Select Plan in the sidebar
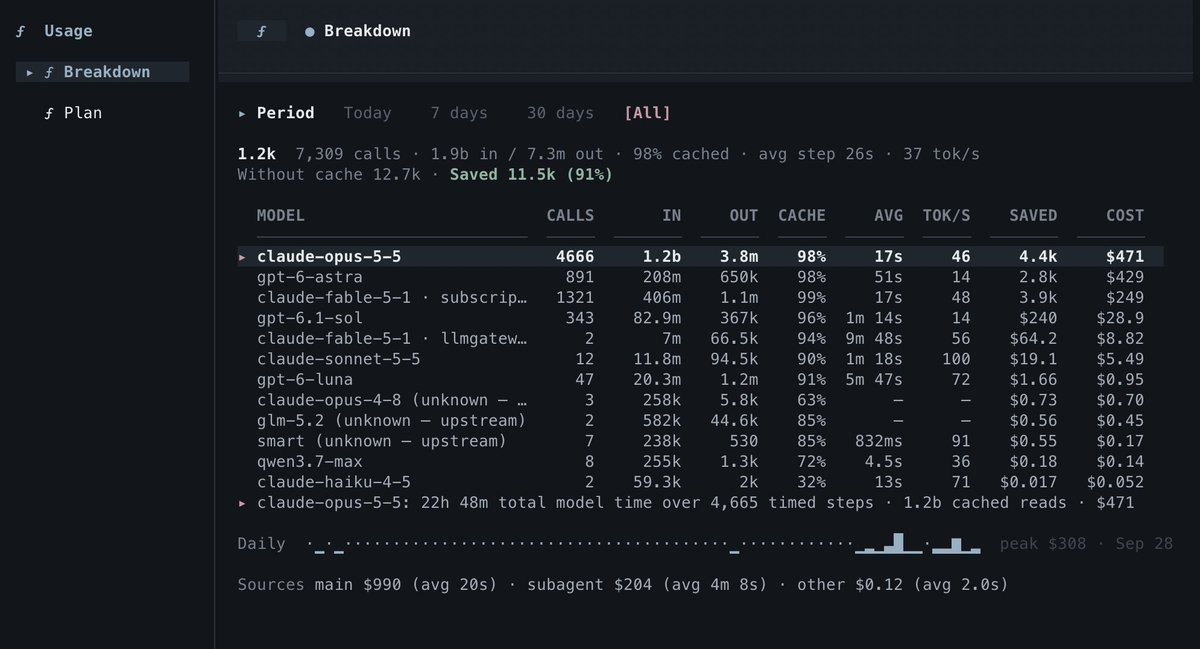Image resolution: width=1200 pixels, height=649 pixels. (x=83, y=113)
